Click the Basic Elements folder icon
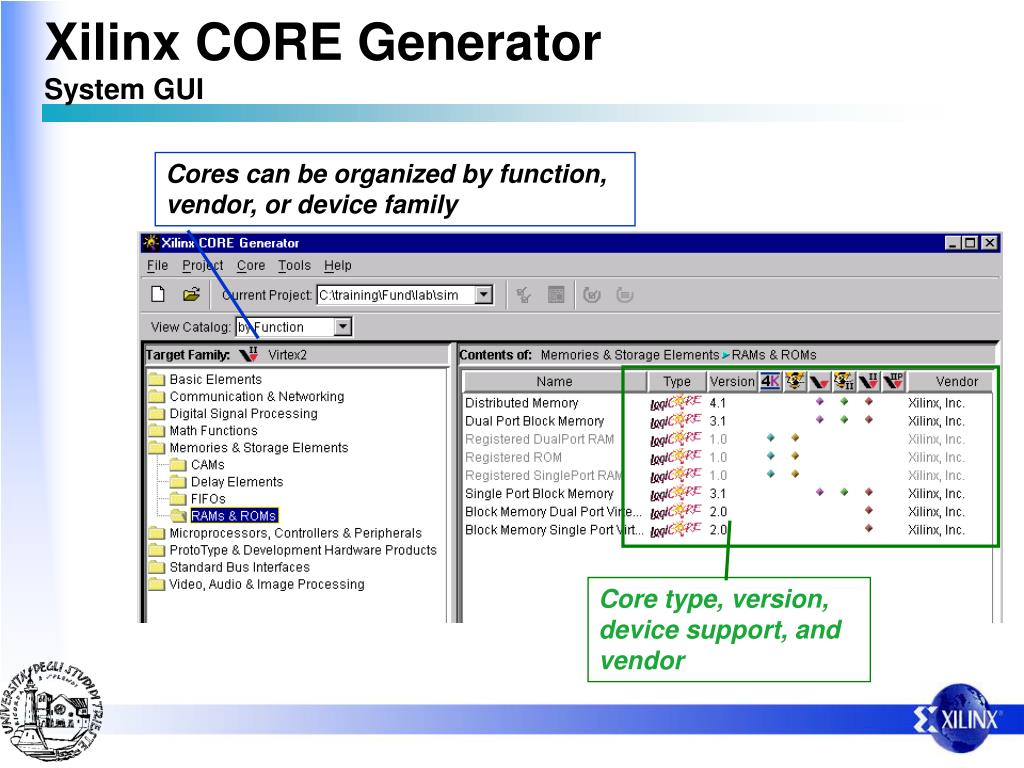This screenshot has height=768, width=1024. (x=157, y=379)
